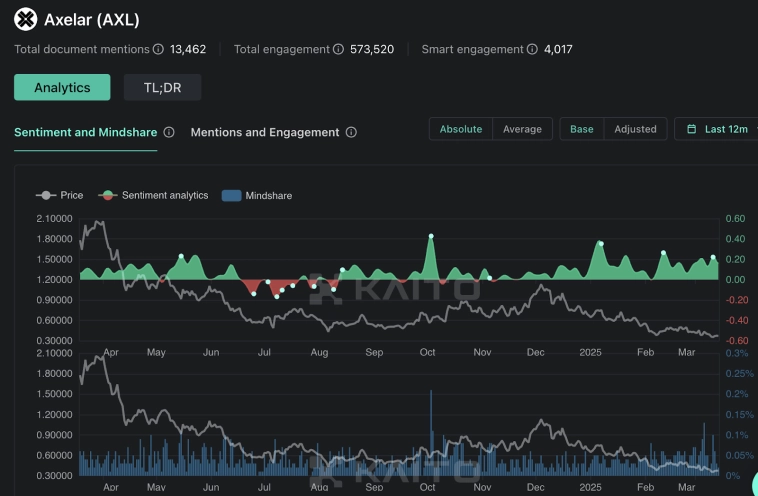Click the Analytics button

point(62,87)
